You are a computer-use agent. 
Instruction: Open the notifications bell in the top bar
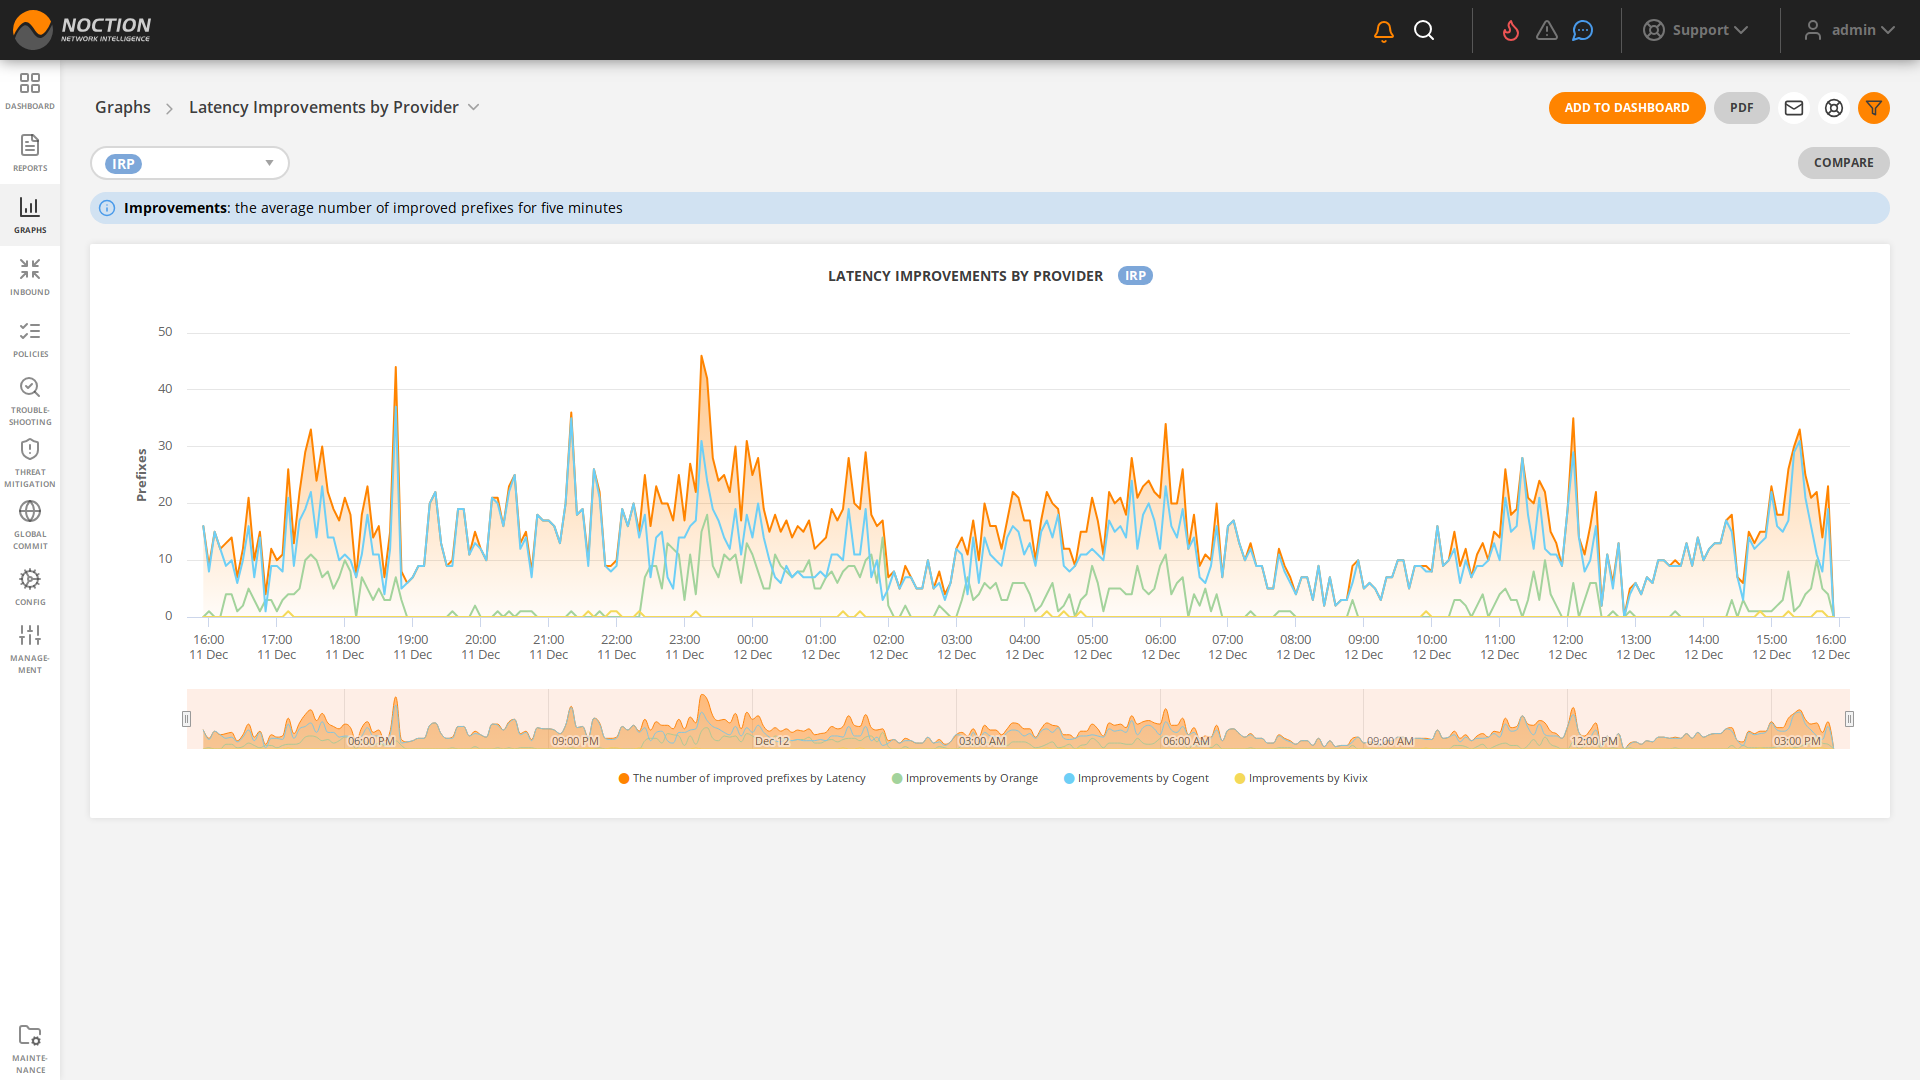[x=1383, y=29]
